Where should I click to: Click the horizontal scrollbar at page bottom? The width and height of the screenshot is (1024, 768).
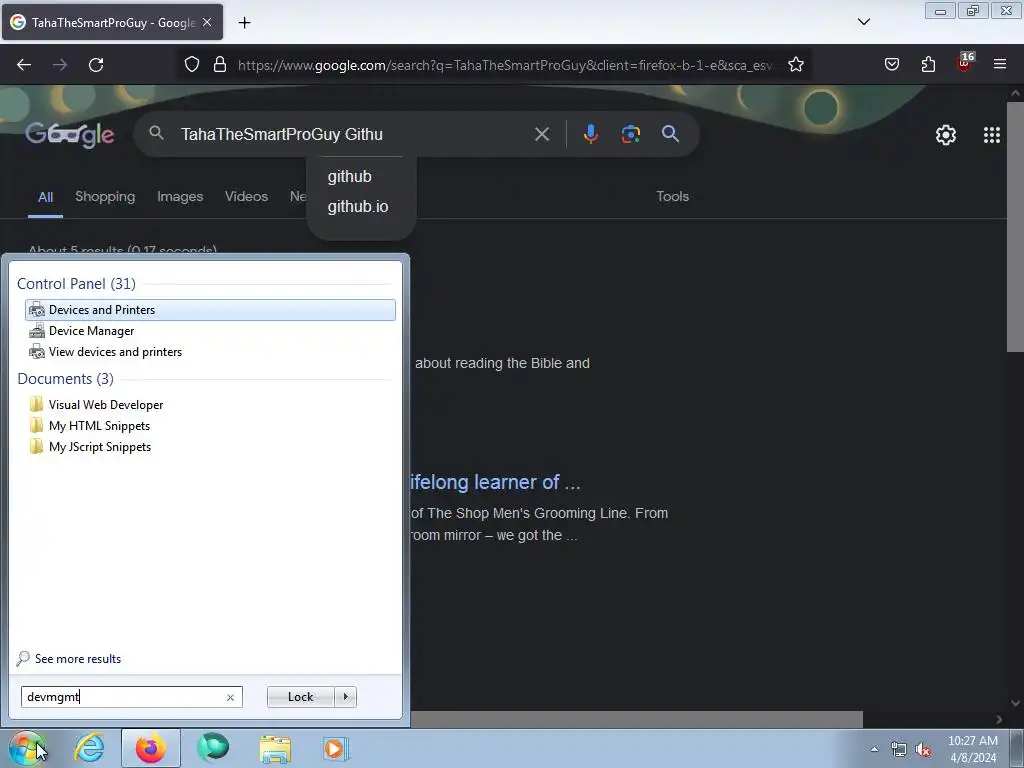click(x=635, y=720)
